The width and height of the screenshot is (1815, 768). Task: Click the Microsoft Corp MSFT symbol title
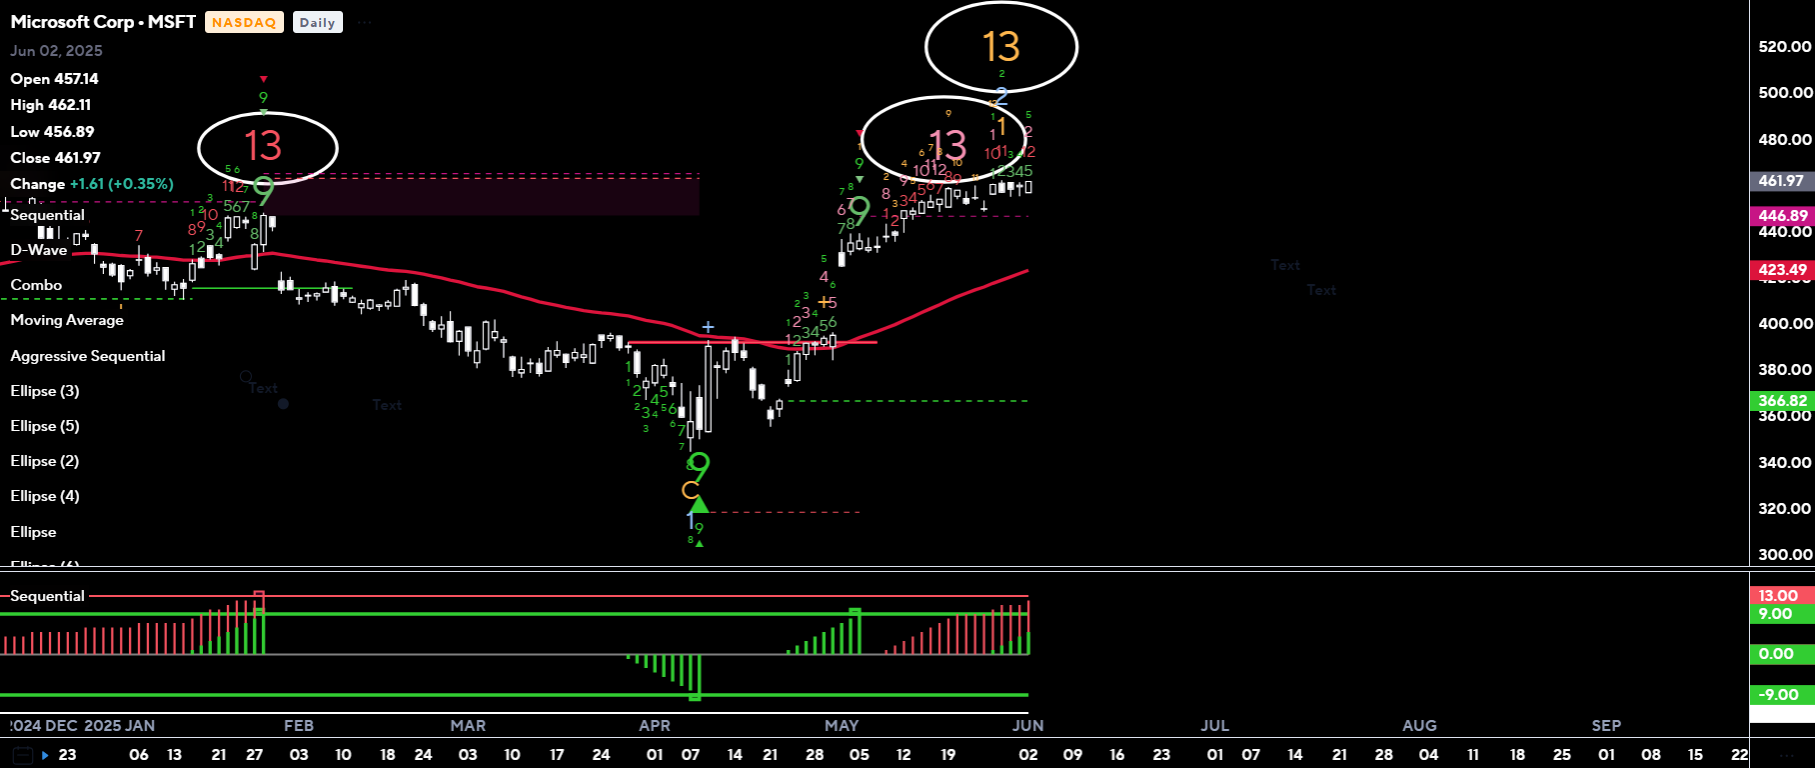[103, 22]
